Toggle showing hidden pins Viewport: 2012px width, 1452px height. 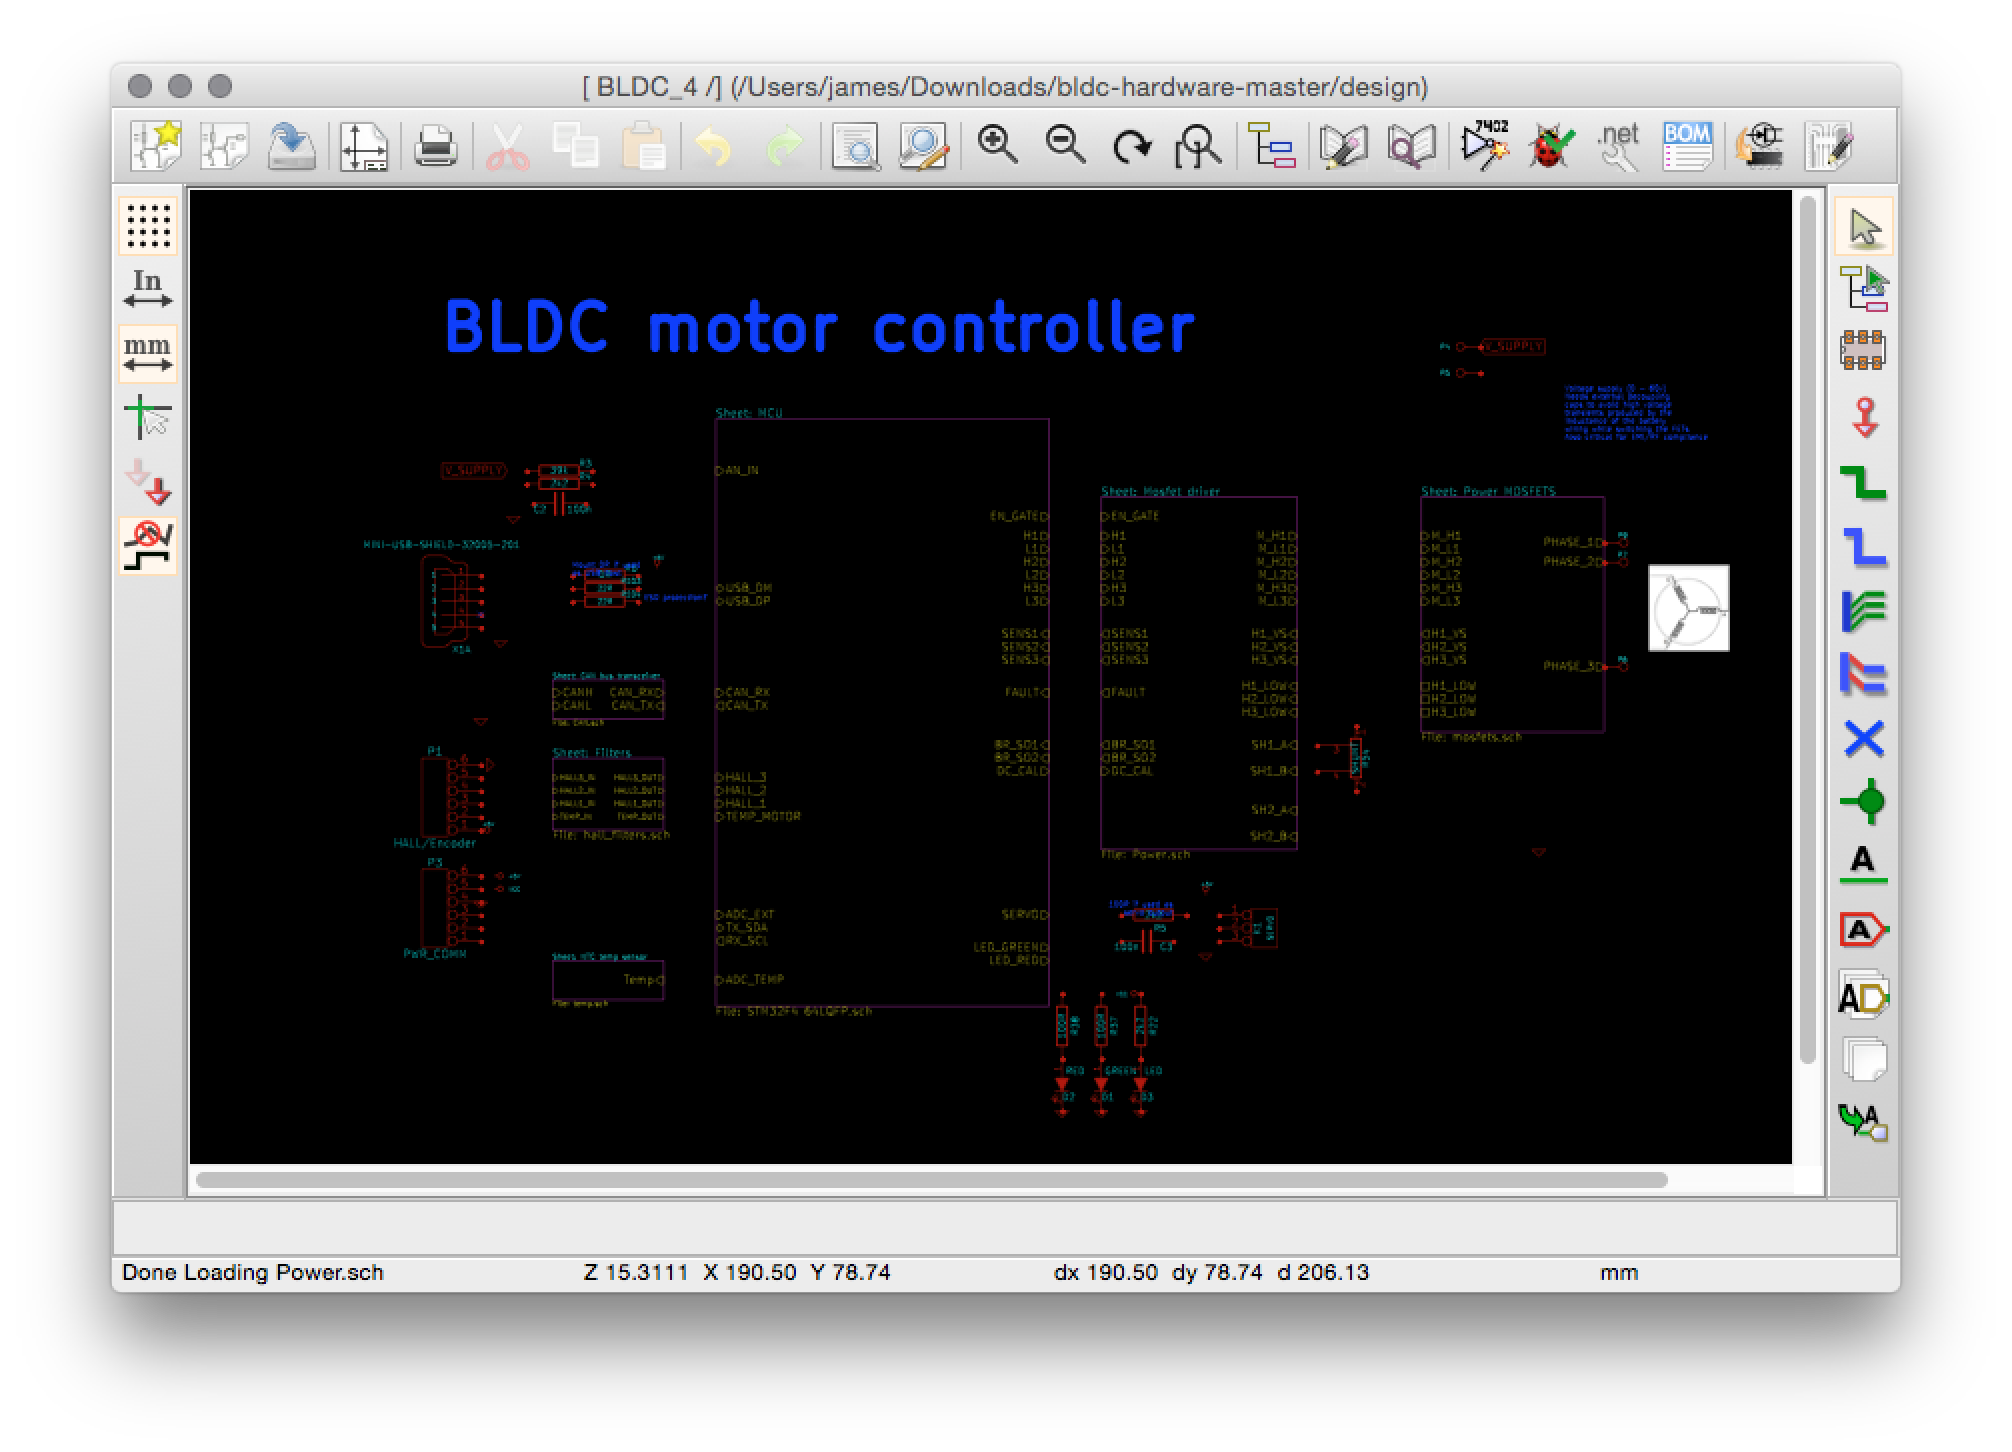point(148,481)
